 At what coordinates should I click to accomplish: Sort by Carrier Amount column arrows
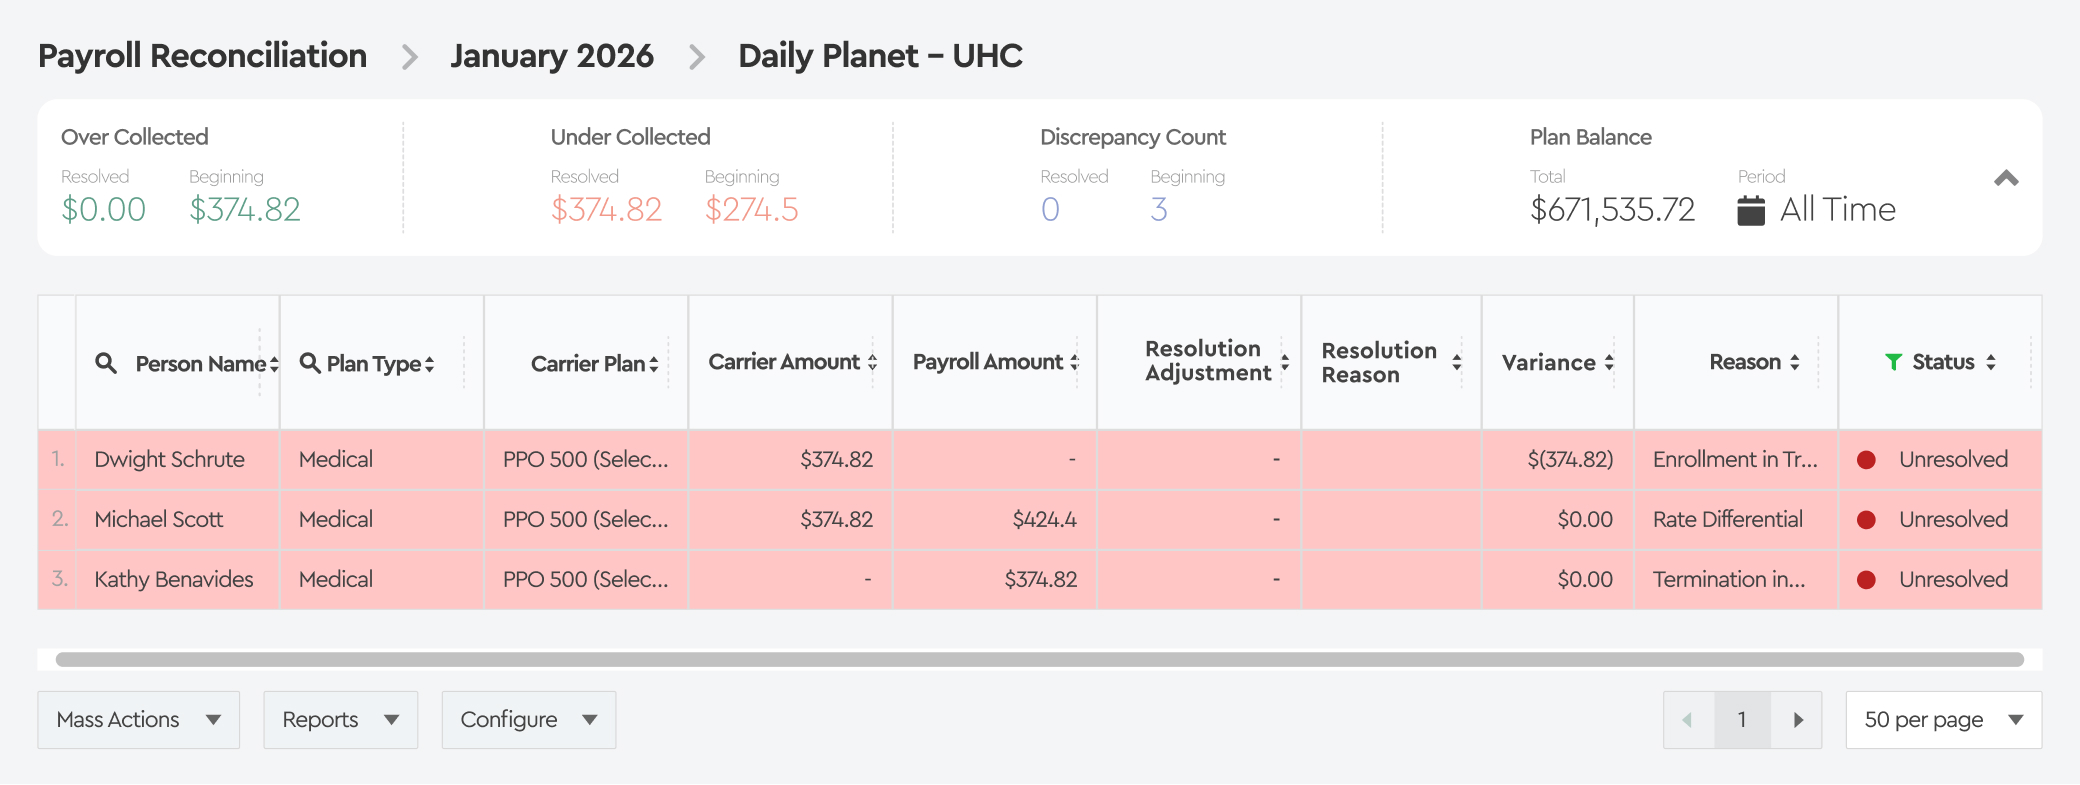pos(872,362)
